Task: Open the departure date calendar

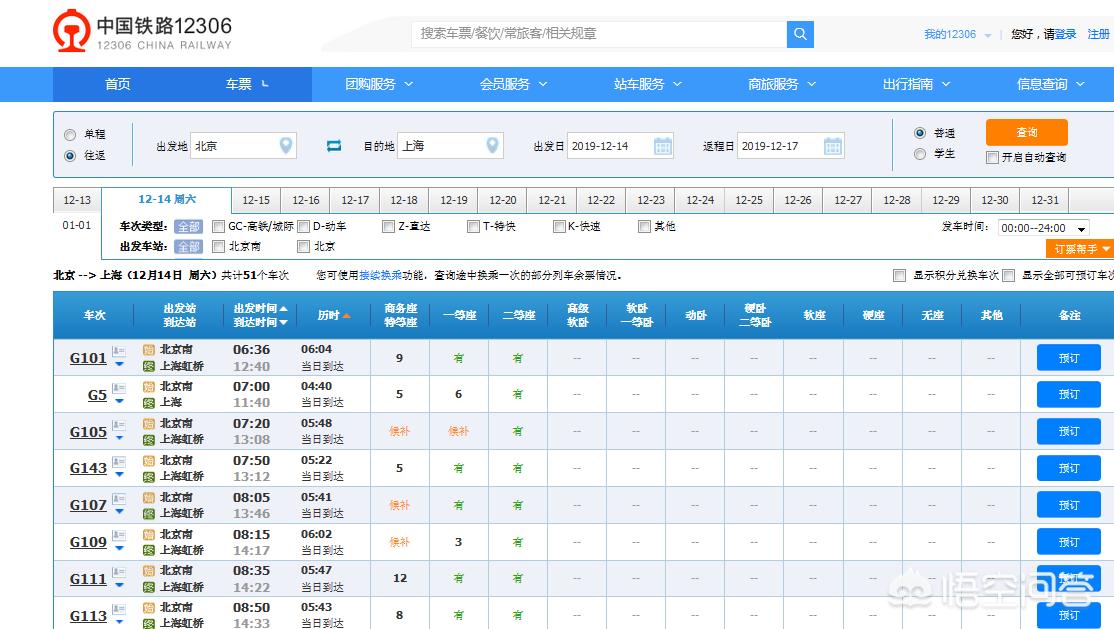Action: pyautogui.click(x=662, y=146)
